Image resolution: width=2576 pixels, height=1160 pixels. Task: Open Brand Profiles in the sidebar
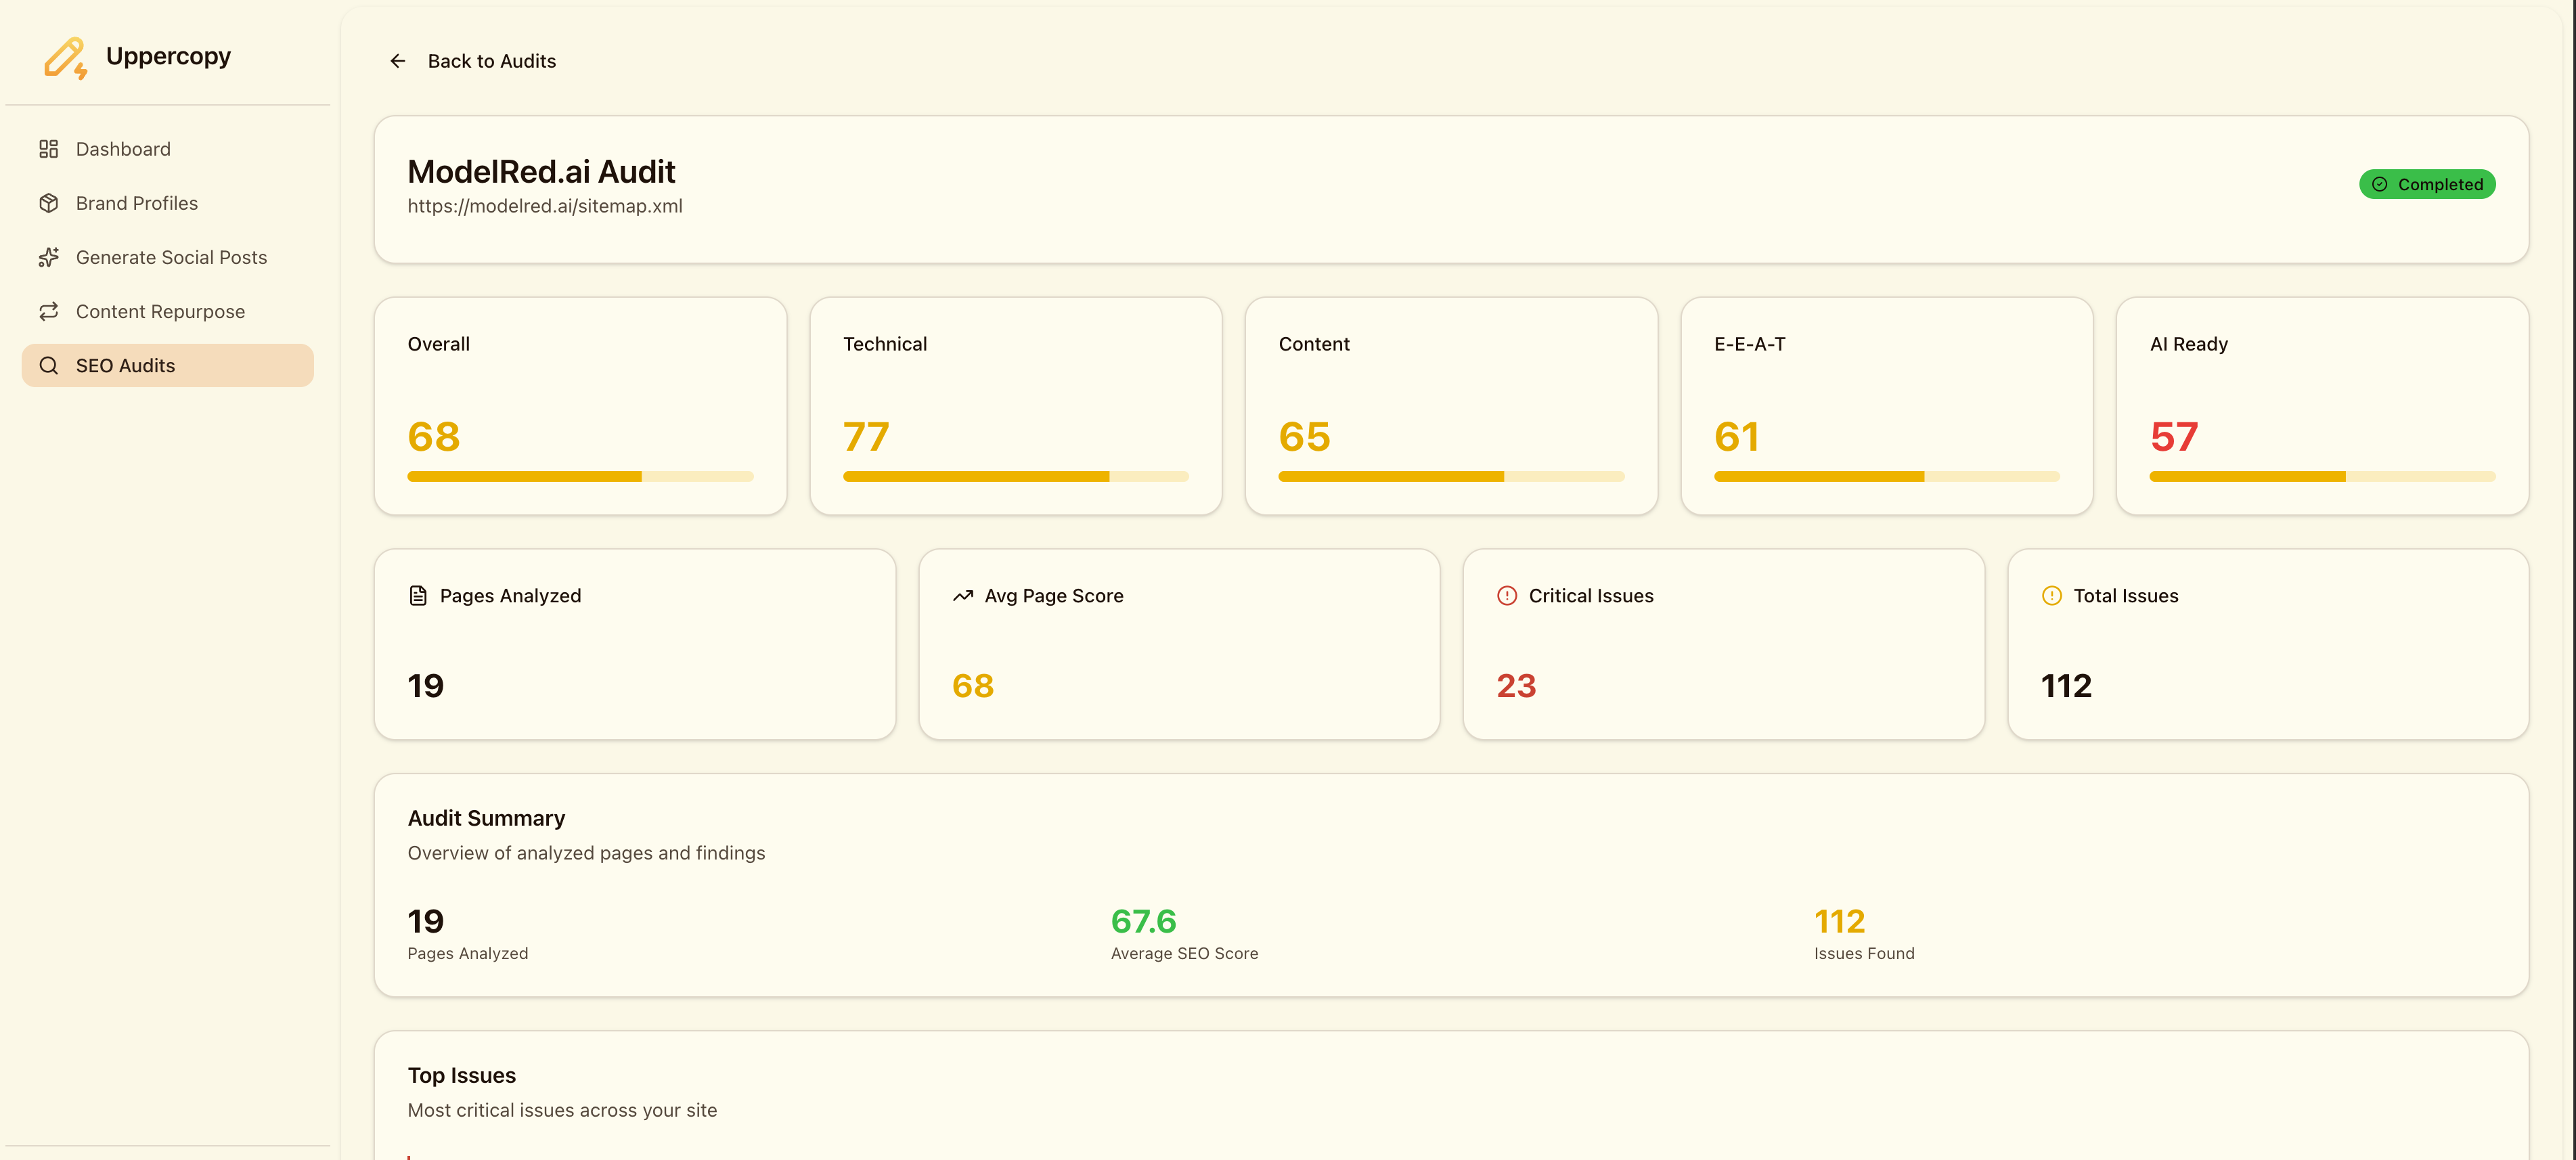(137, 203)
